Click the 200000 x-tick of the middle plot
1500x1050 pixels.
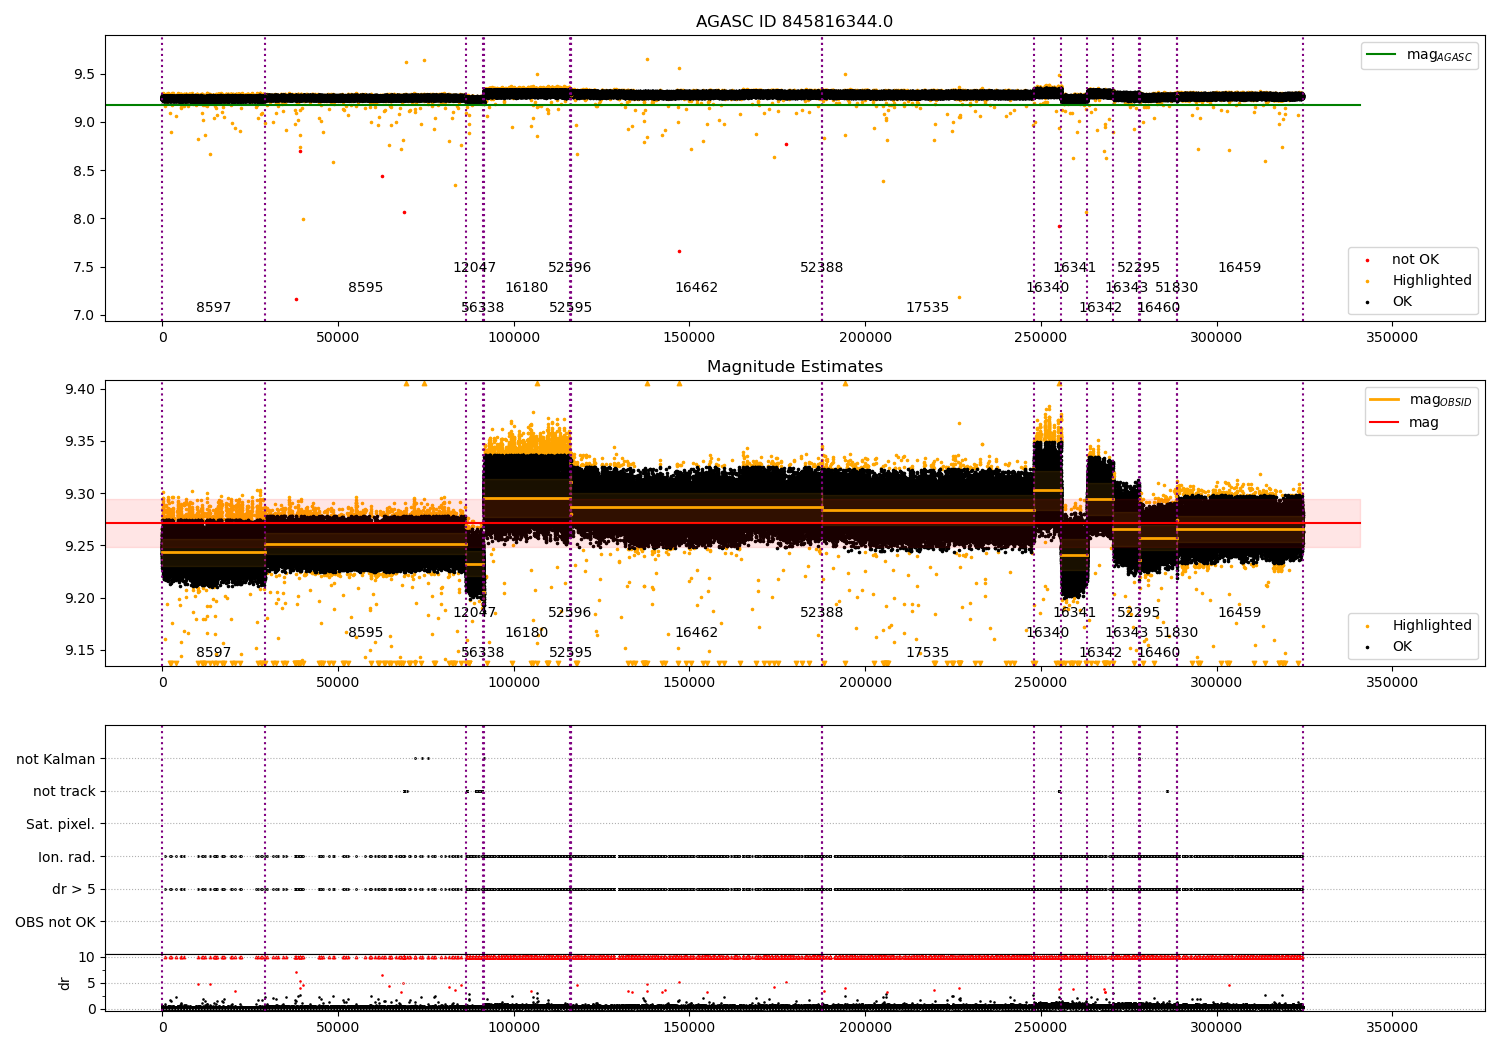click(865, 683)
